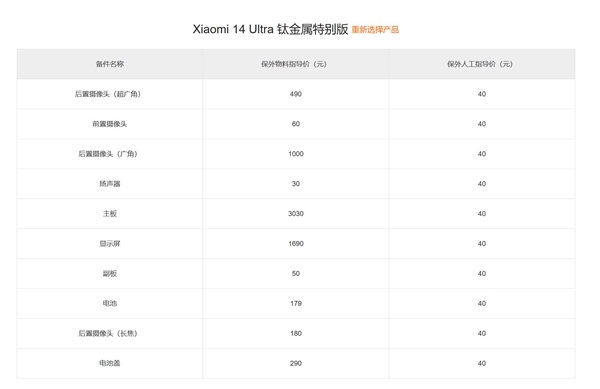Select the 后置摄像头（广角） row name
This screenshot has width=600, height=389.
pyautogui.click(x=108, y=154)
